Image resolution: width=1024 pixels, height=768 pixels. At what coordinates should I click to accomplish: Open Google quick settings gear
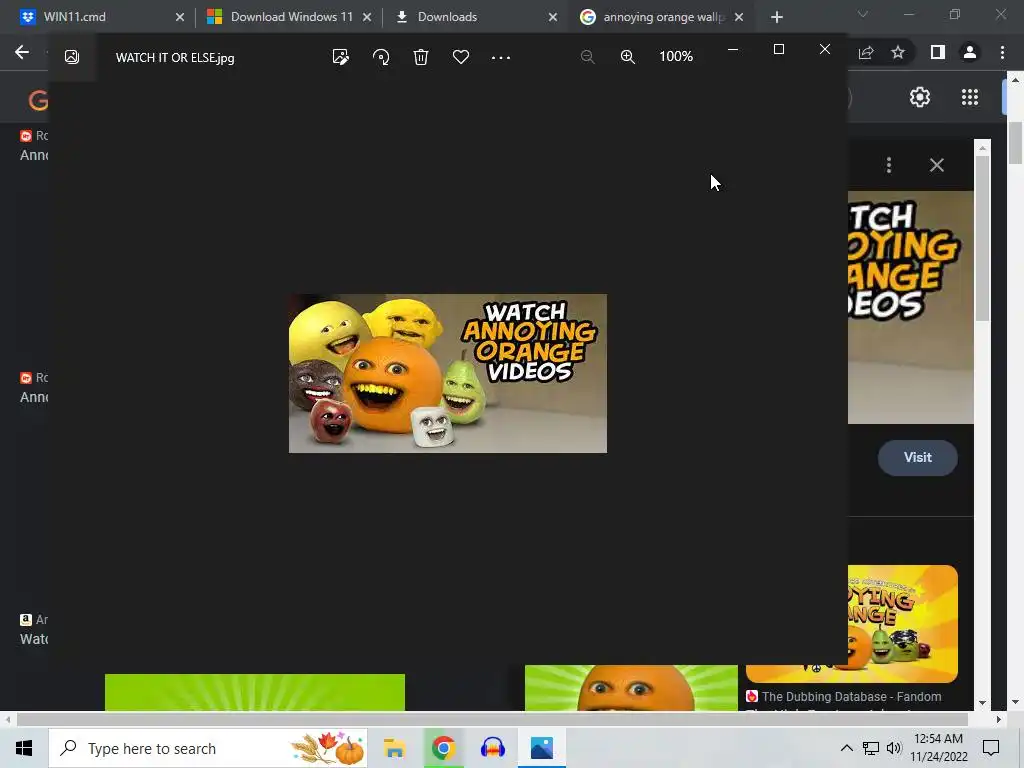[920, 97]
